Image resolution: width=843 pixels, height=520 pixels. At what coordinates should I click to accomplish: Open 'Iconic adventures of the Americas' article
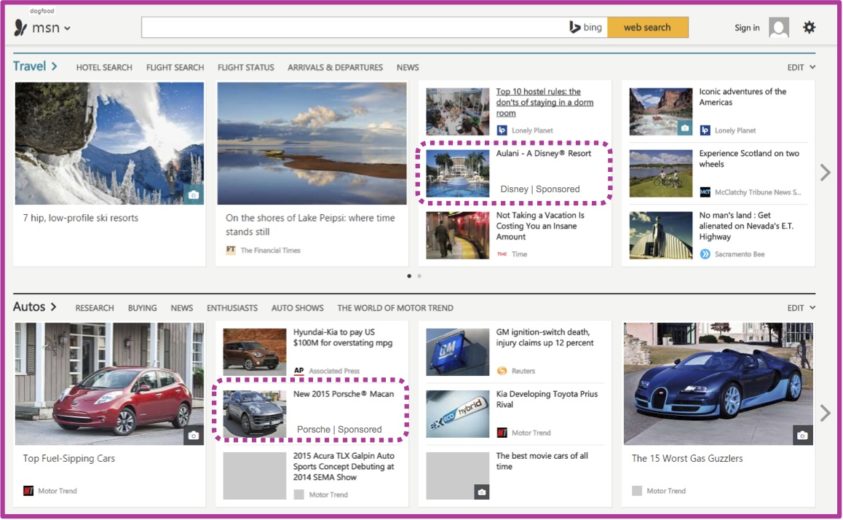[742, 97]
